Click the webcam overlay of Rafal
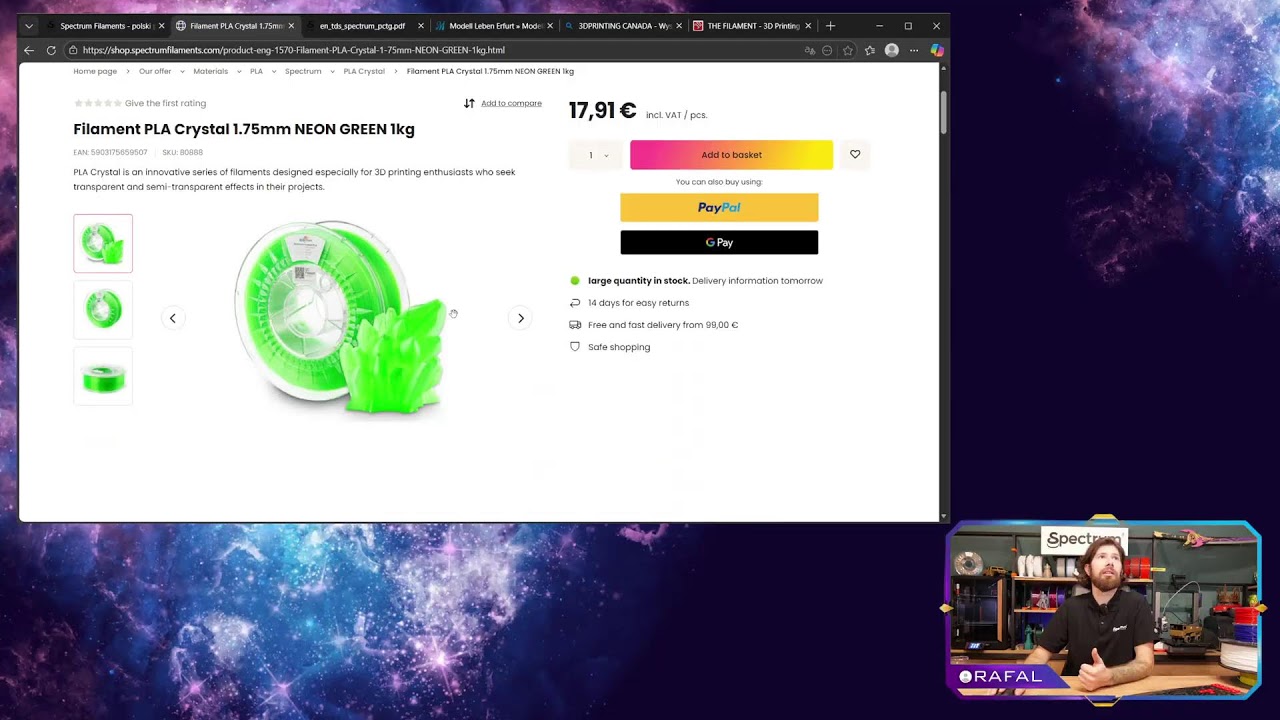This screenshot has height=720, width=1280. pos(1104,610)
